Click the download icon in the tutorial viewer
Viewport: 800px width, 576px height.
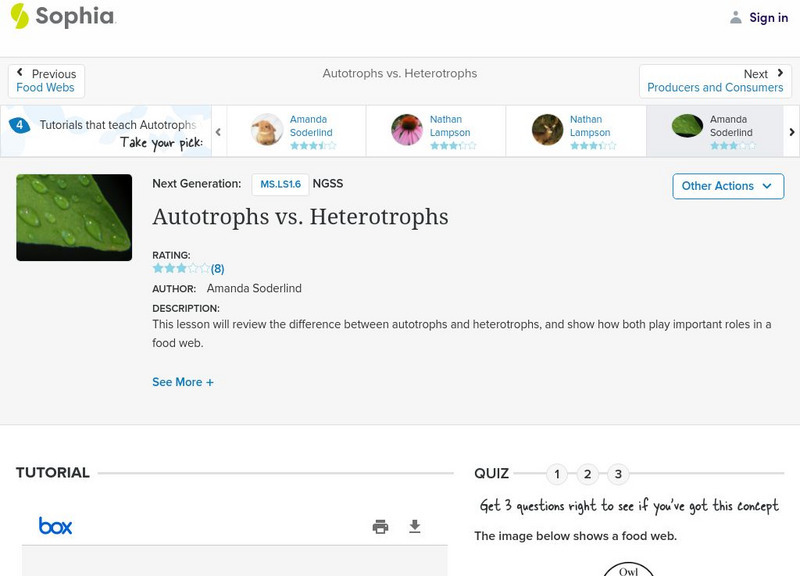point(415,527)
